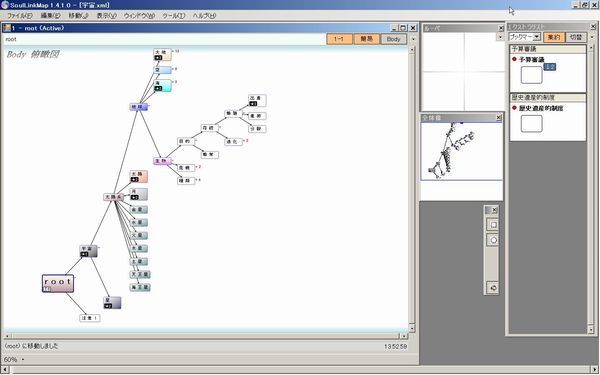Open the 編集 menu
This screenshot has width=600, height=375.
(51, 16)
